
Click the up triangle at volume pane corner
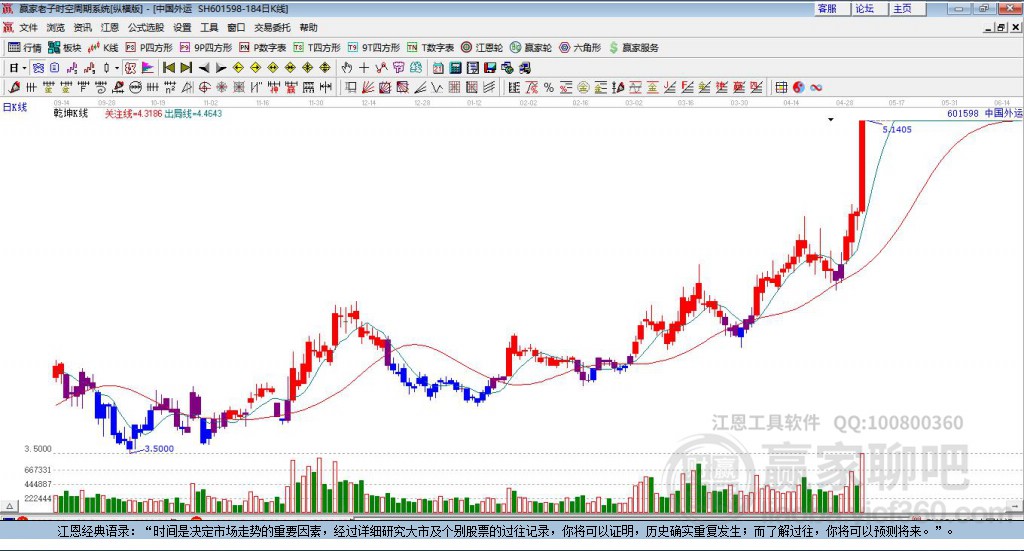point(9,506)
